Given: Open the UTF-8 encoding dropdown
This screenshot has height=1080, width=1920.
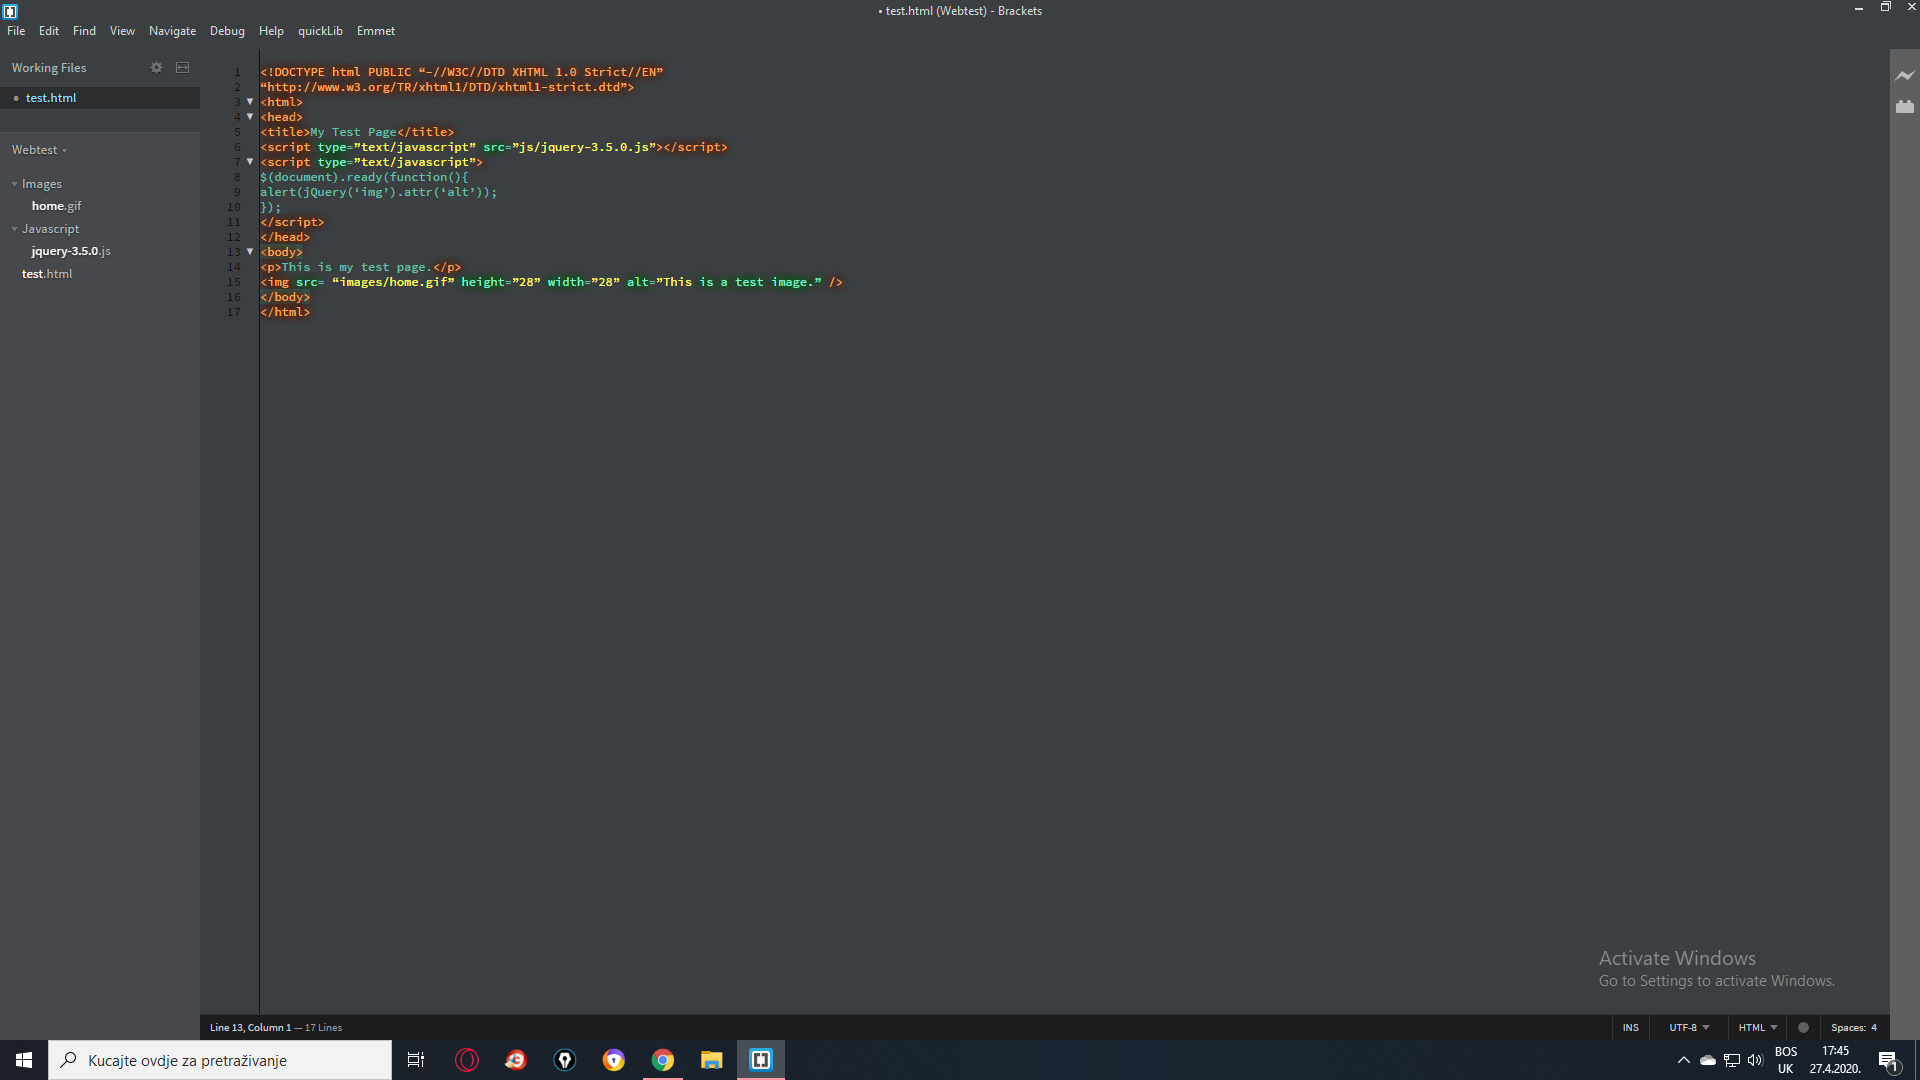Looking at the screenshot, I should pyautogui.click(x=1689, y=1027).
